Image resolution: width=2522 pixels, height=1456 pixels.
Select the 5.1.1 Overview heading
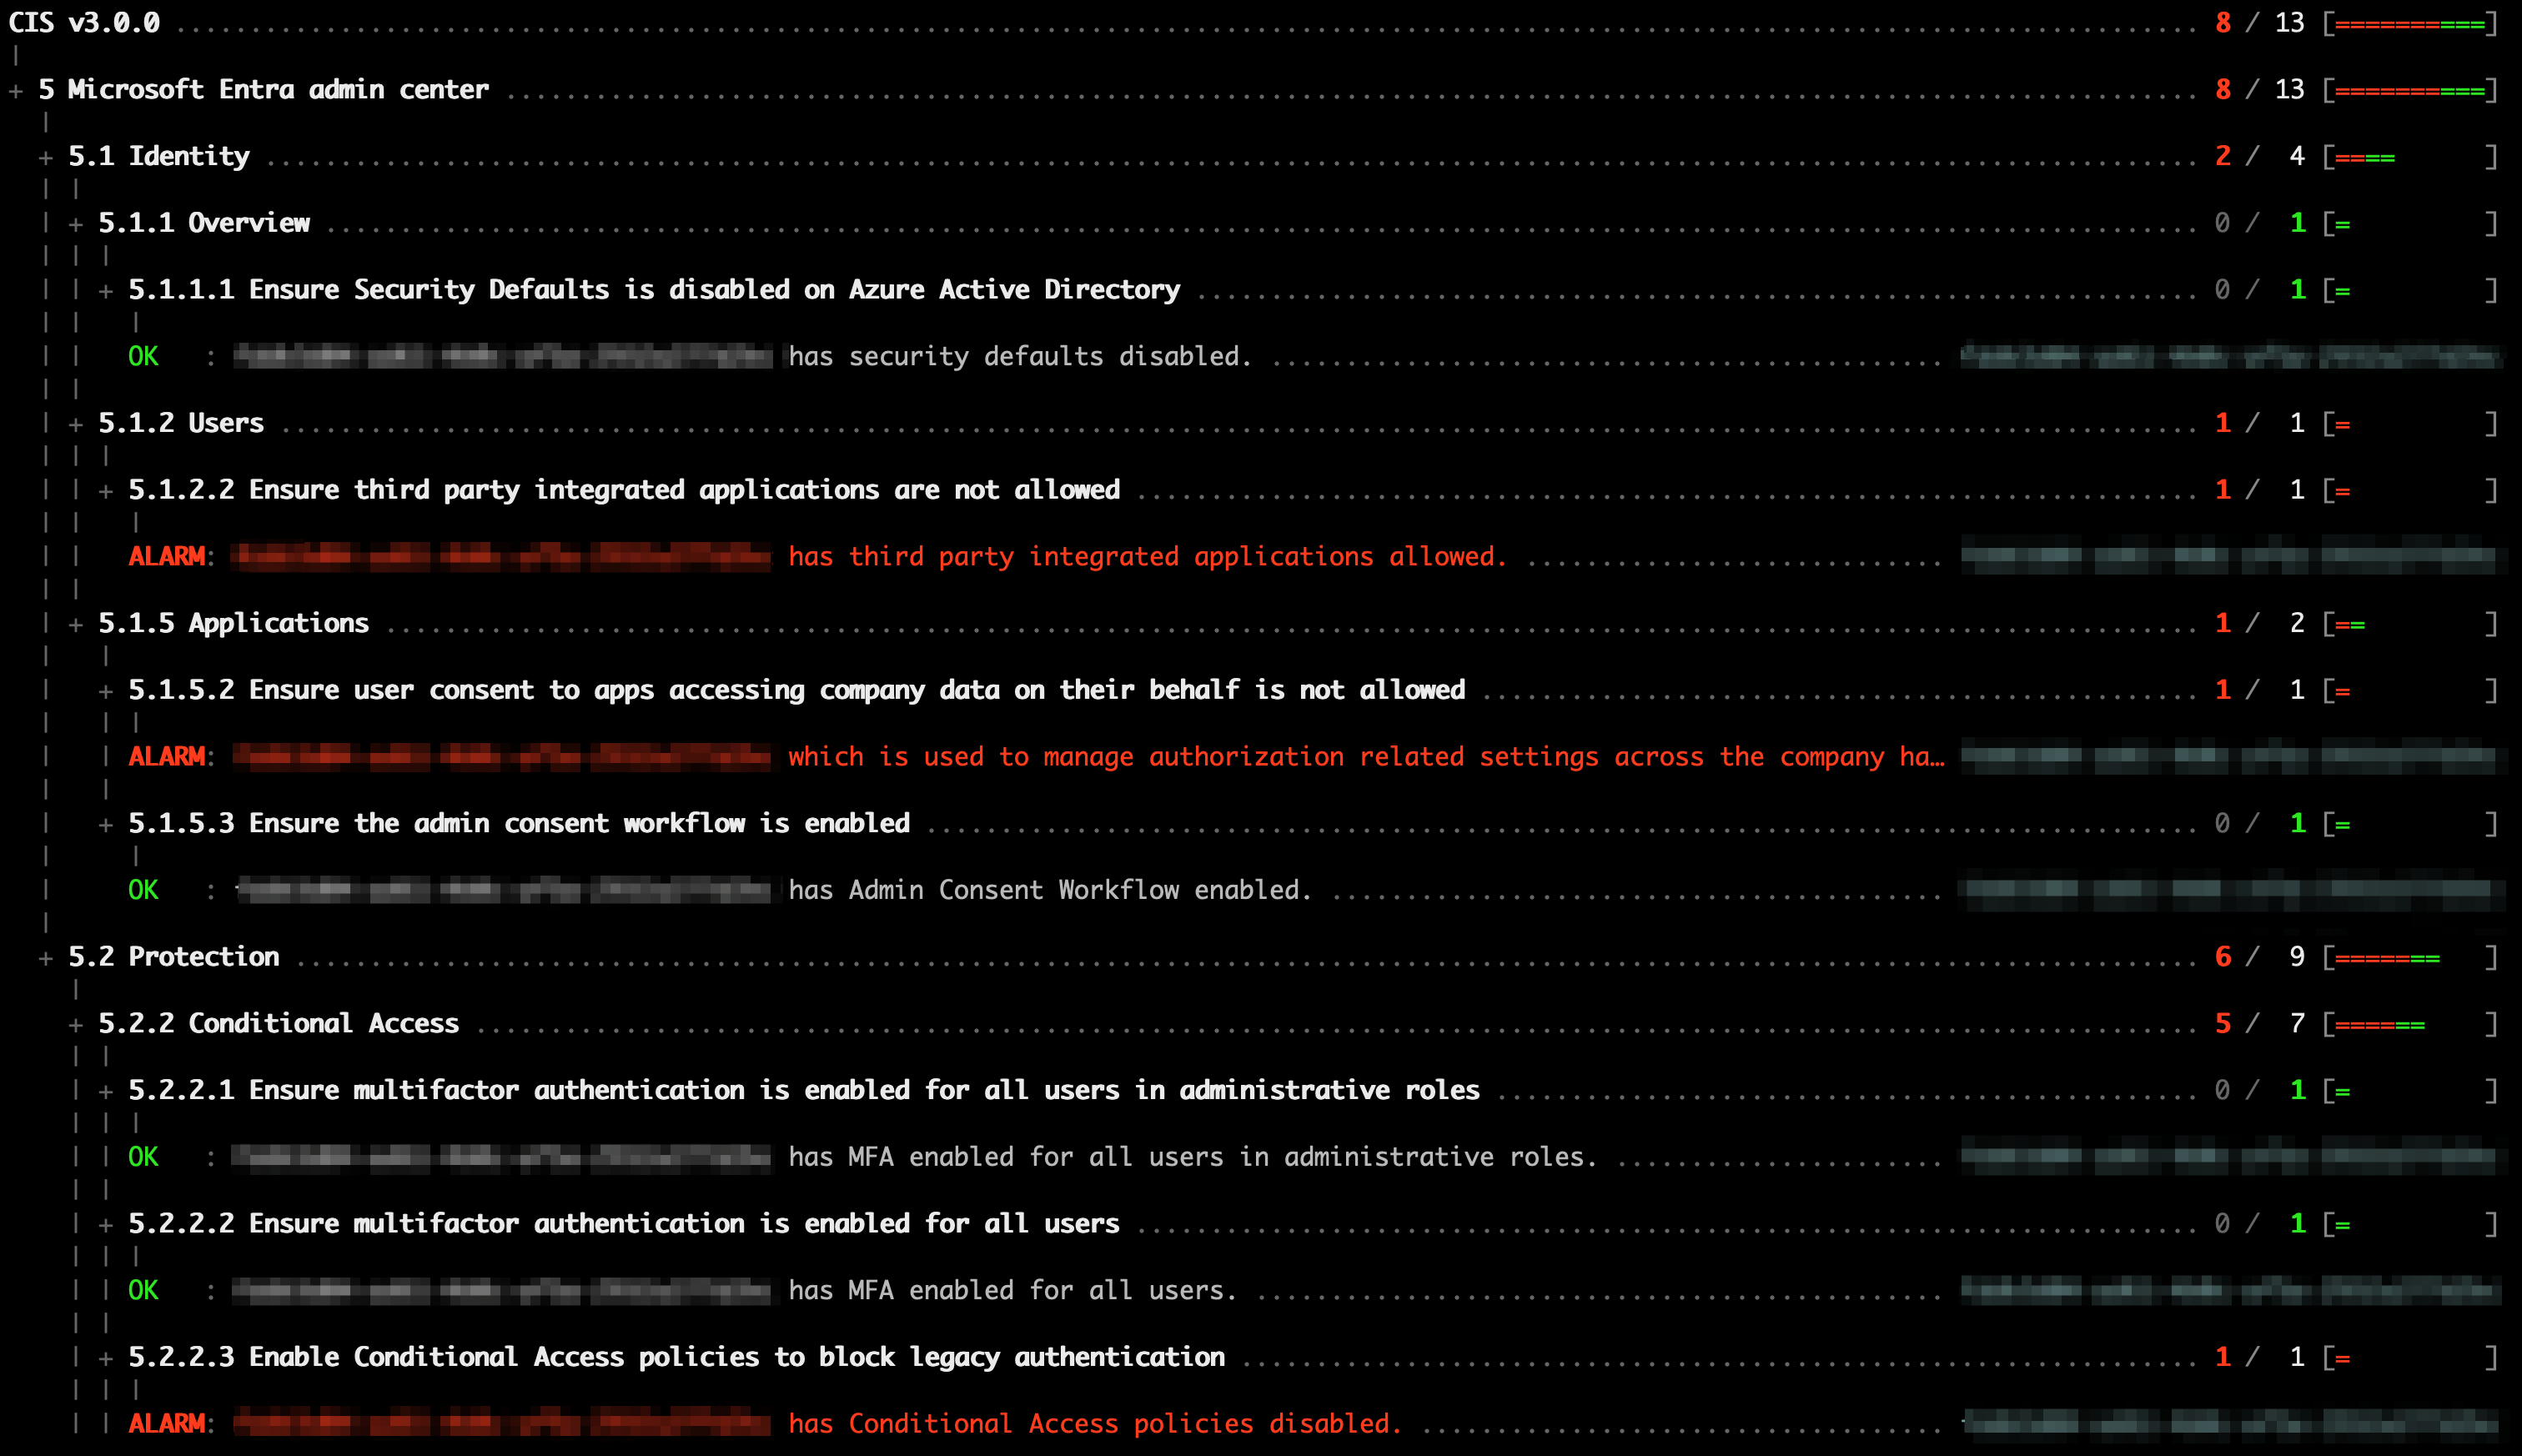click(203, 223)
